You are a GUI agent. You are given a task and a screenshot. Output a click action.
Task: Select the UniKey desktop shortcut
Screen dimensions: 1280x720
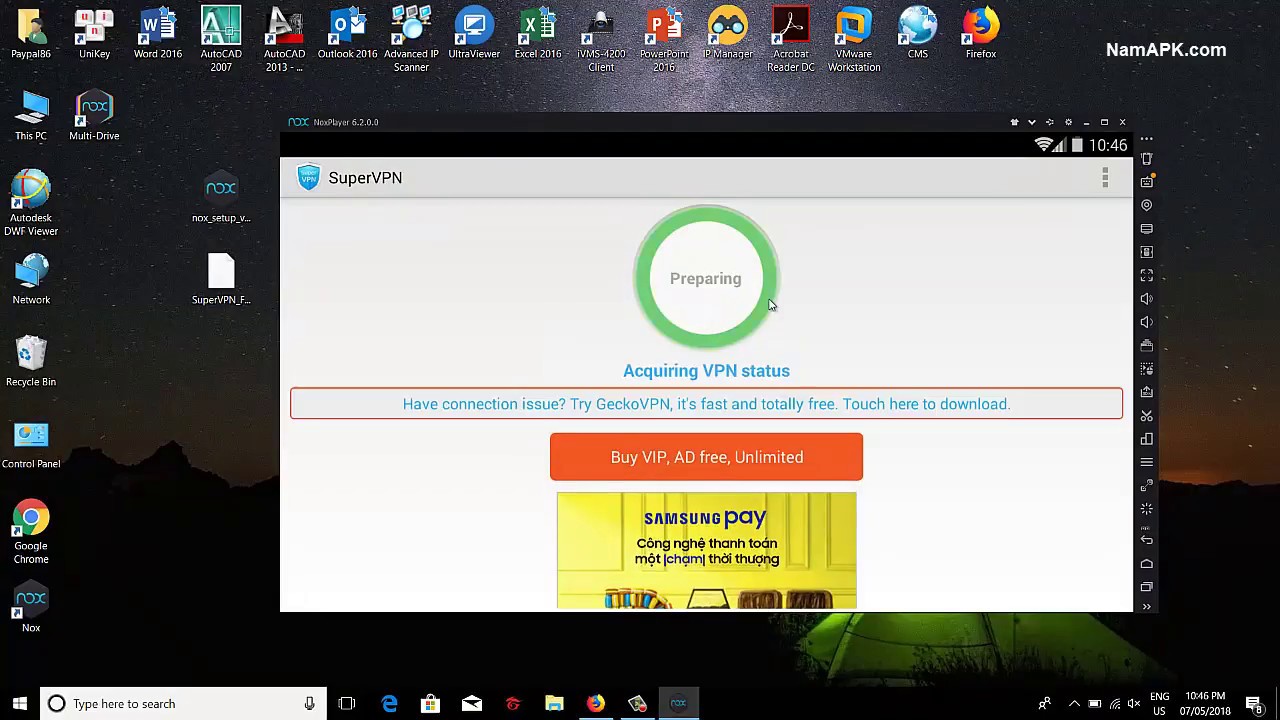coord(94,33)
